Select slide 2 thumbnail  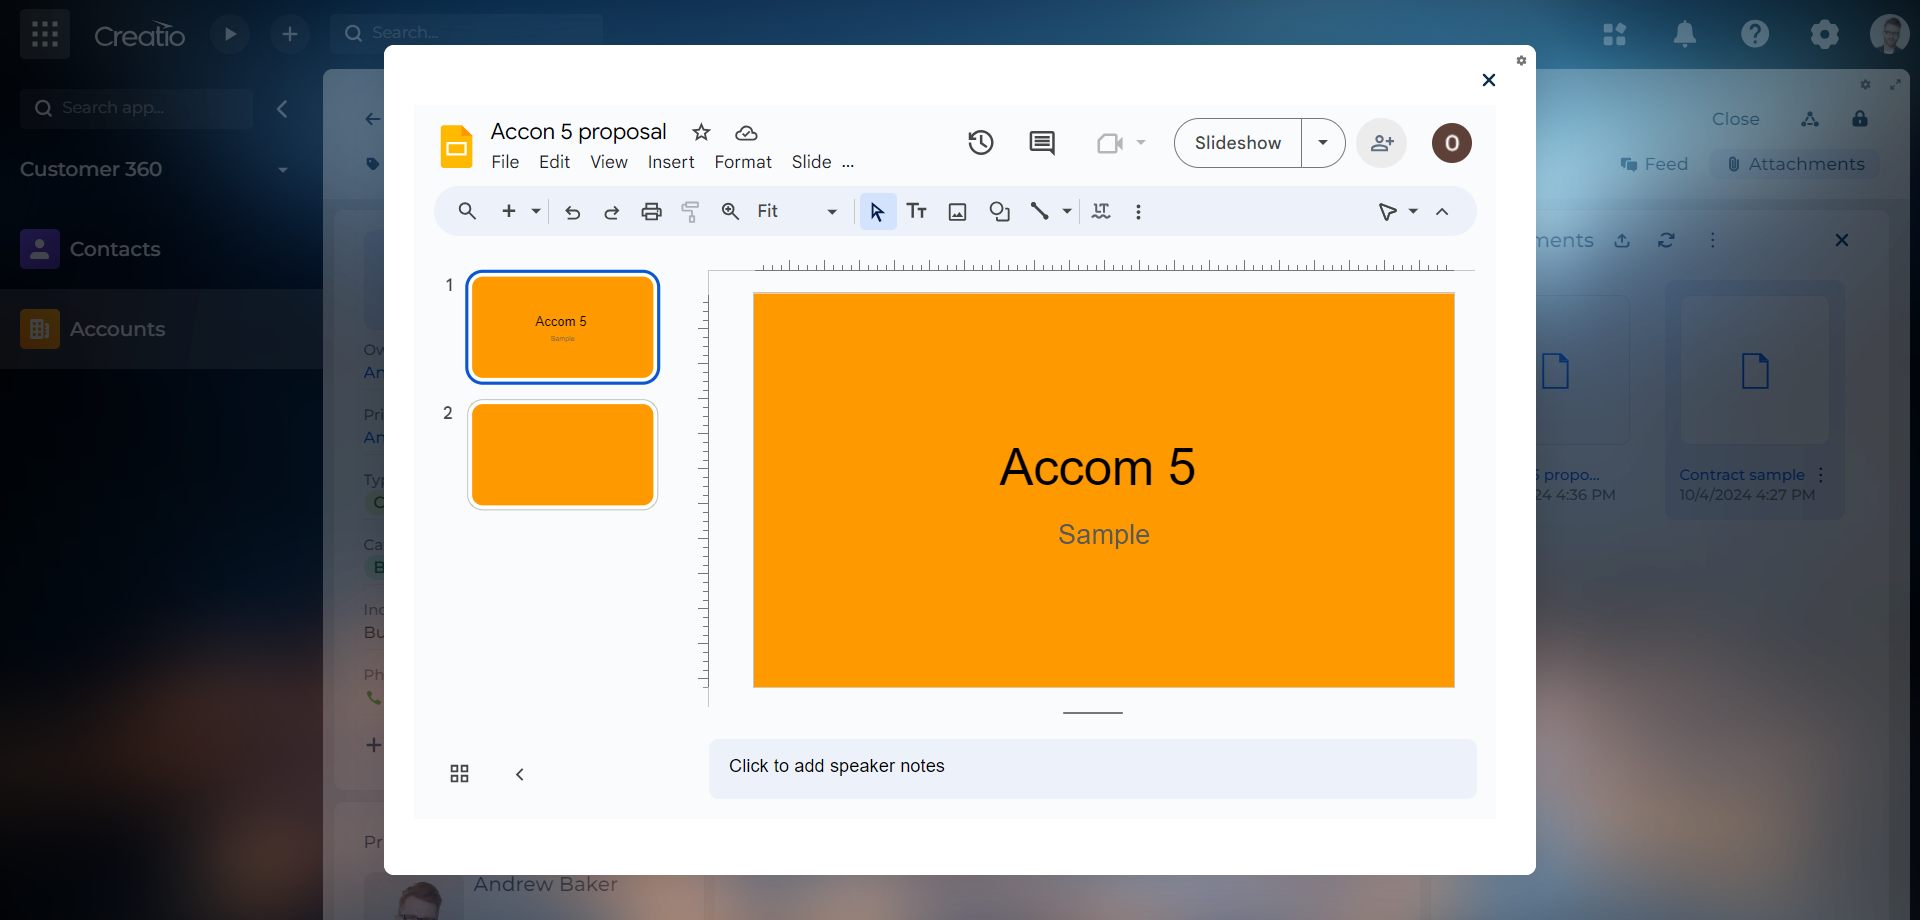[562, 455]
